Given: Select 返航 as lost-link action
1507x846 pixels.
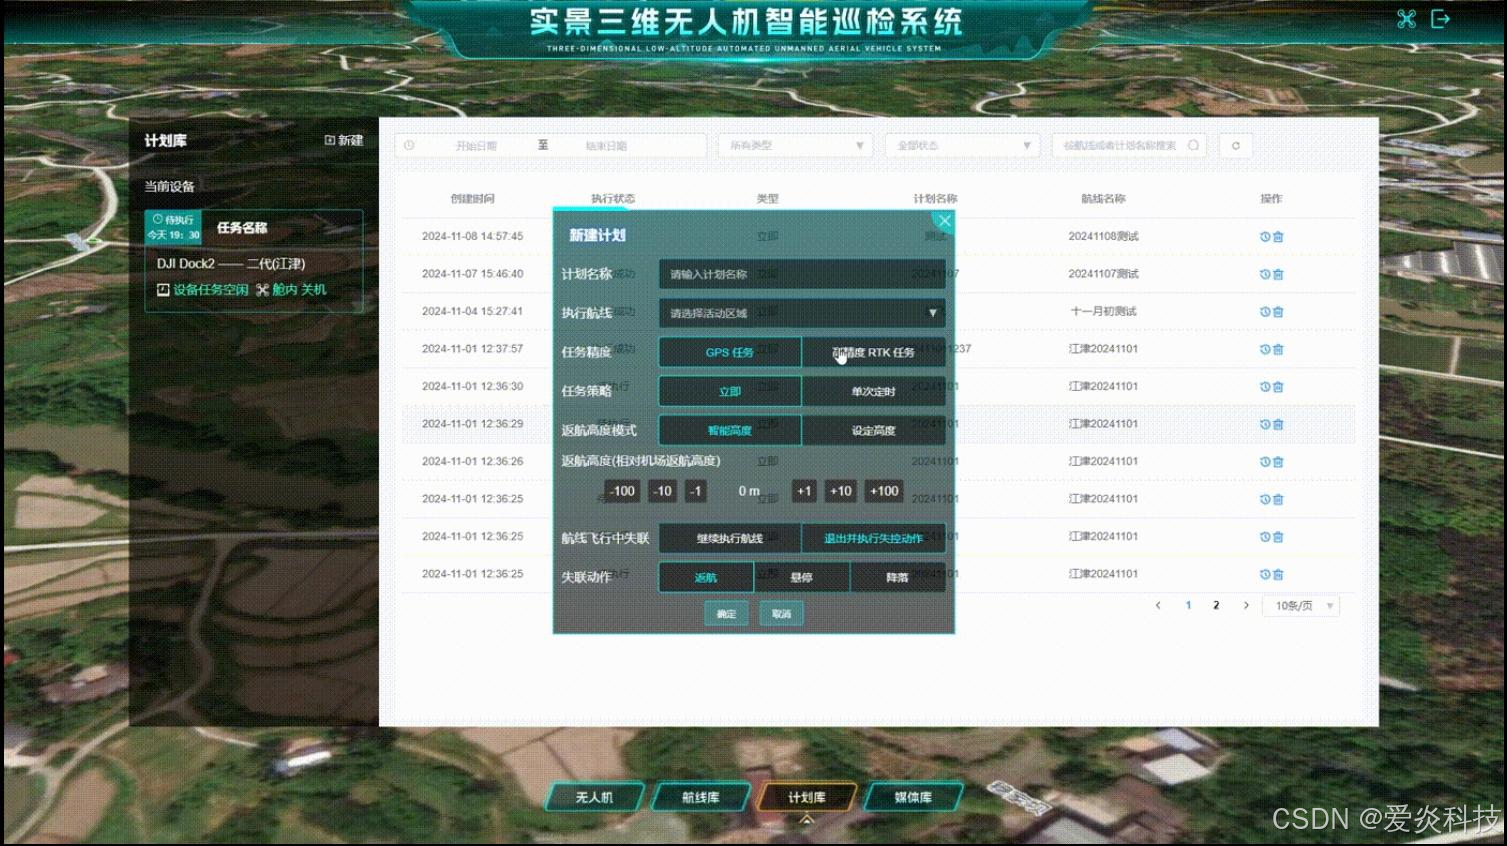Looking at the screenshot, I should pos(706,577).
